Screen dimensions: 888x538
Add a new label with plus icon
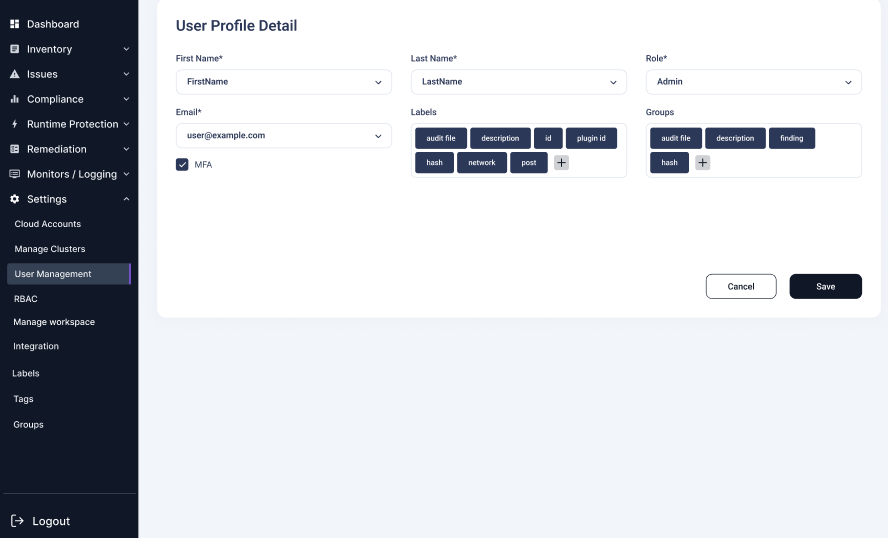pyautogui.click(x=561, y=163)
